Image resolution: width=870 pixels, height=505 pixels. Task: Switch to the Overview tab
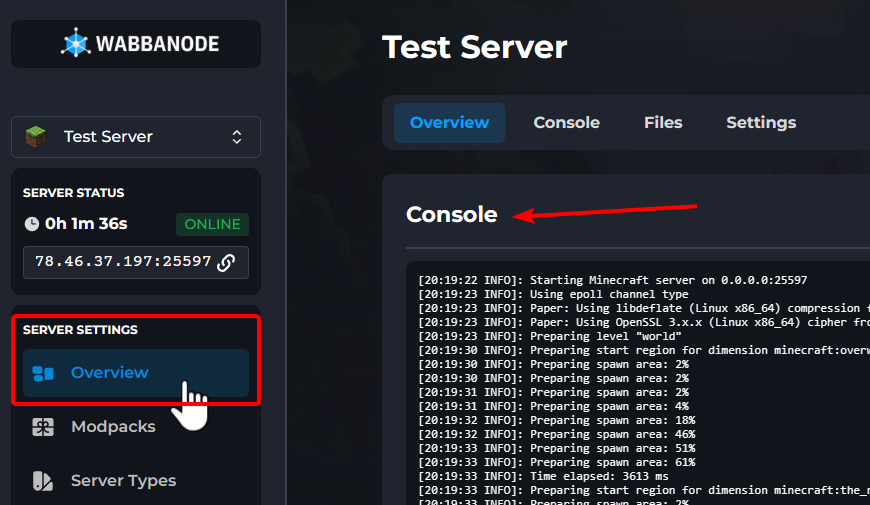pyautogui.click(x=449, y=123)
